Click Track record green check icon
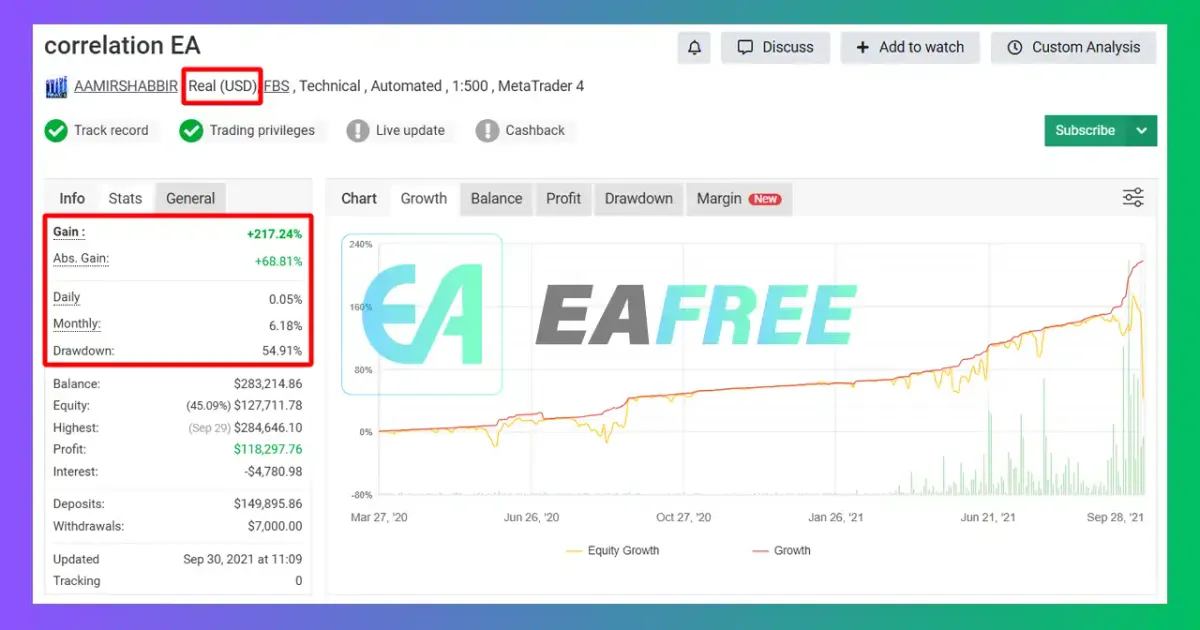This screenshot has width=1200, height=630. click(55, 131)
